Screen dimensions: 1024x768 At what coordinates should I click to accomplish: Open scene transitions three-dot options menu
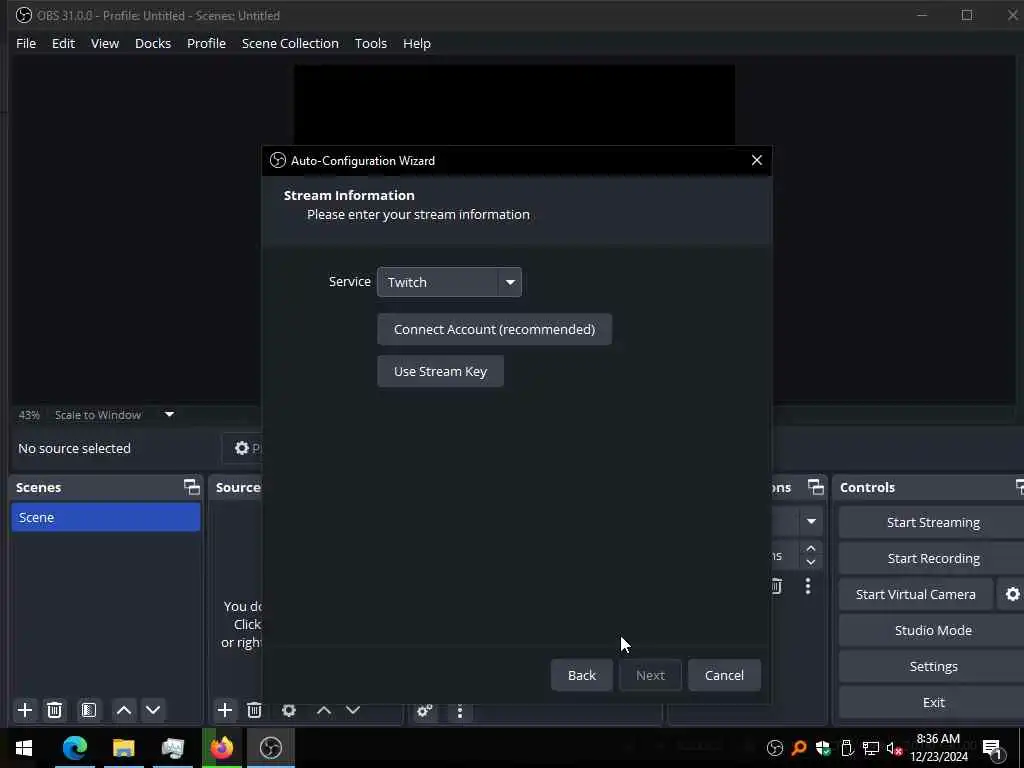[808, 586]
